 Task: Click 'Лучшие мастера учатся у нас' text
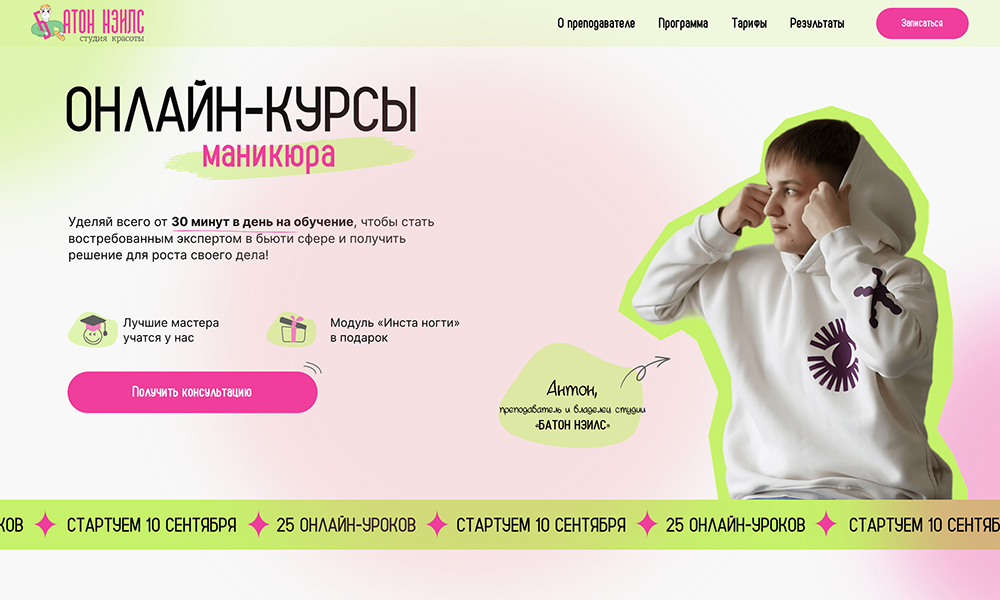coord(171,330)
